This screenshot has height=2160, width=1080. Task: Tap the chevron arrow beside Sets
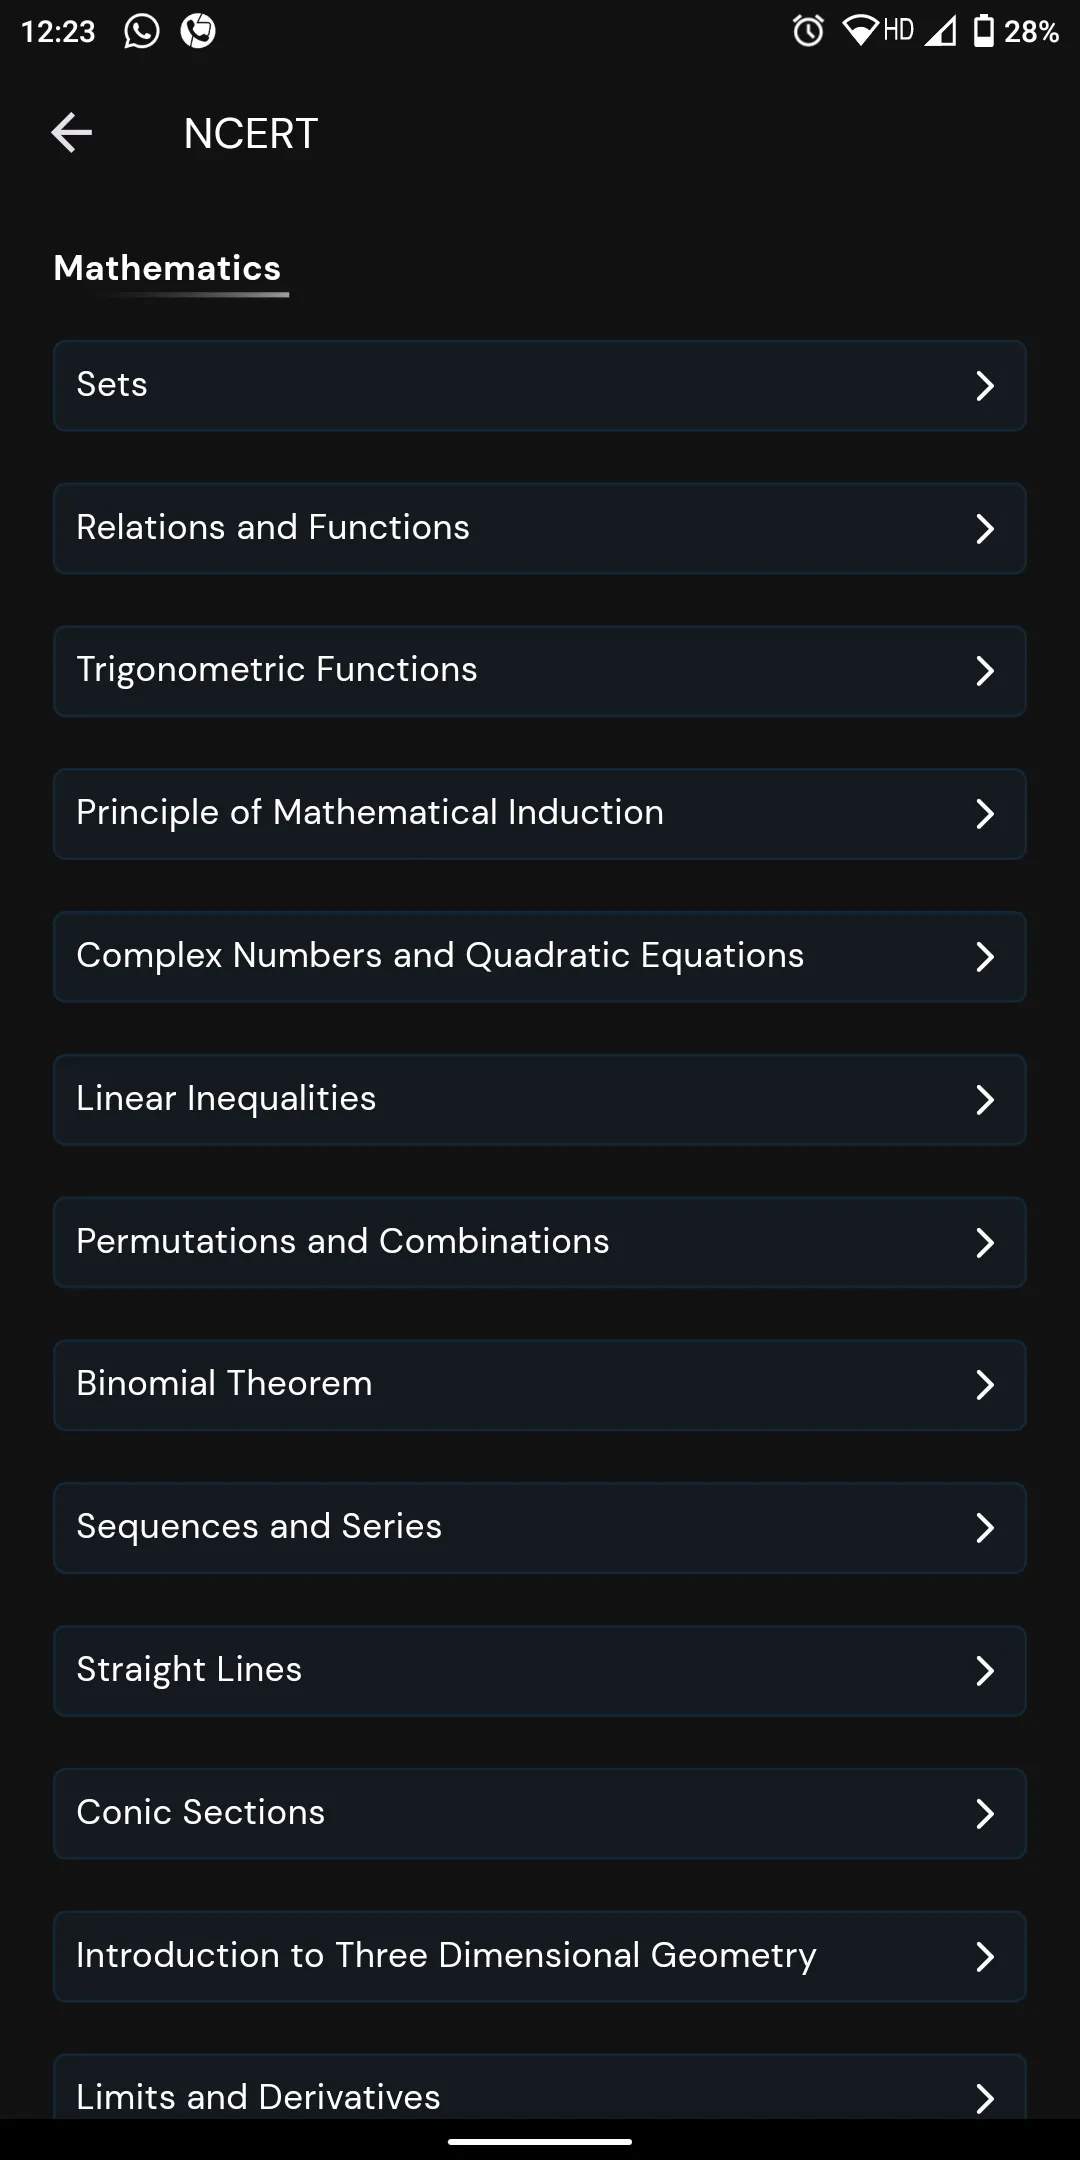985,386
